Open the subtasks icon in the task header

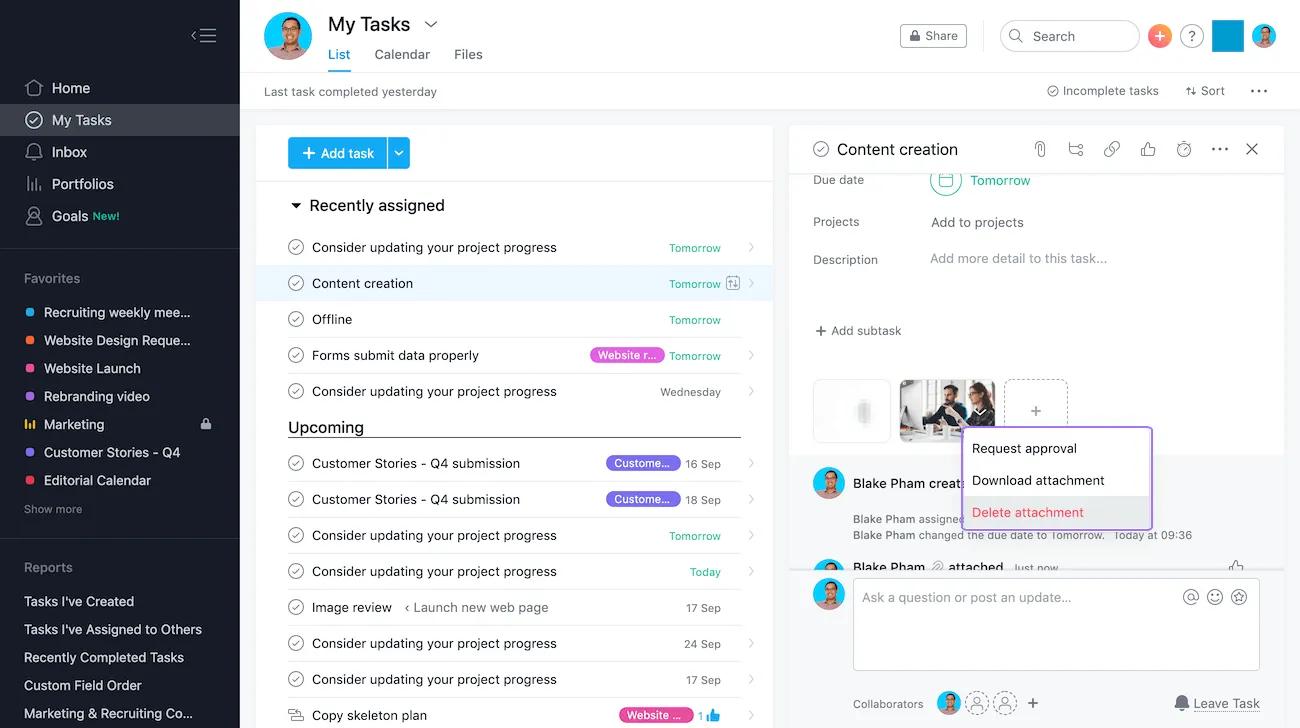(1076, 148)
